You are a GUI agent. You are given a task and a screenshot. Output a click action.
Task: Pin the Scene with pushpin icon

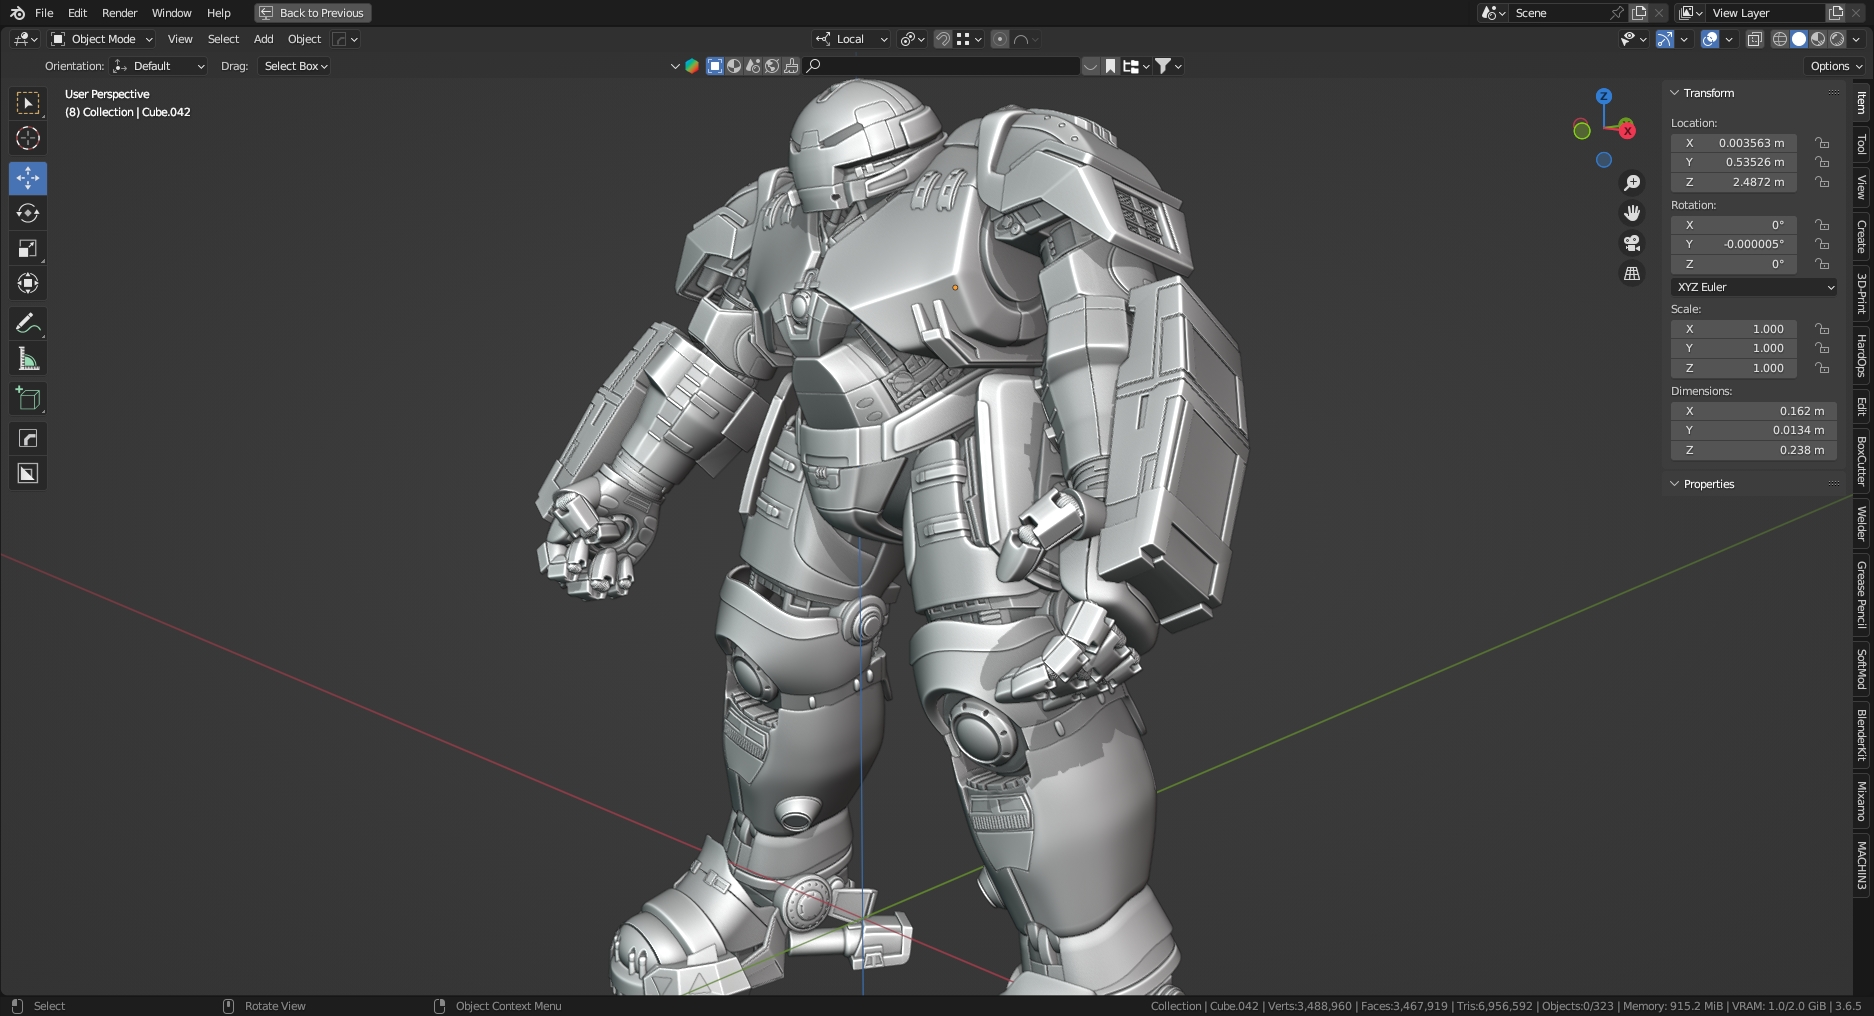tap(1616, 13)
